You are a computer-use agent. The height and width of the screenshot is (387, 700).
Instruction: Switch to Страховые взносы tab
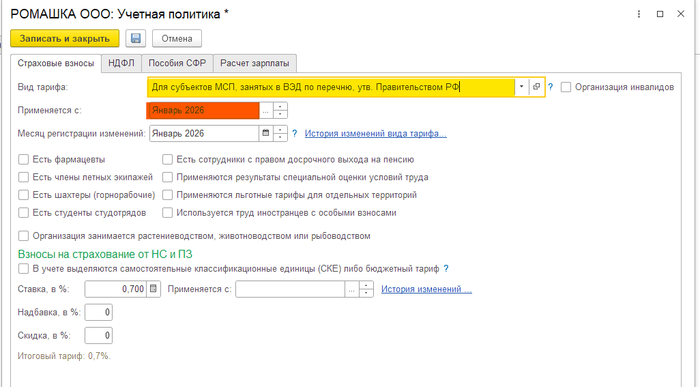pos(56,63)
